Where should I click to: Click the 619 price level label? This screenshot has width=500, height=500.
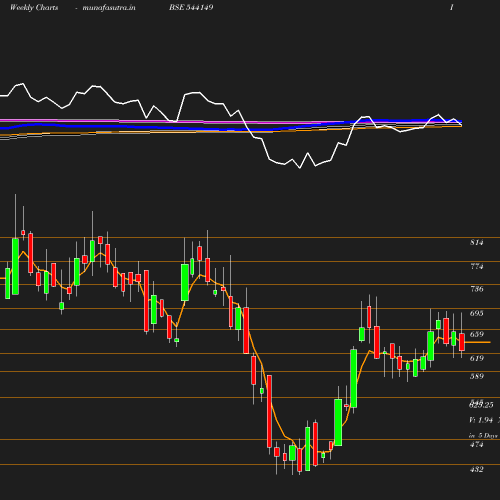point(476,358)
